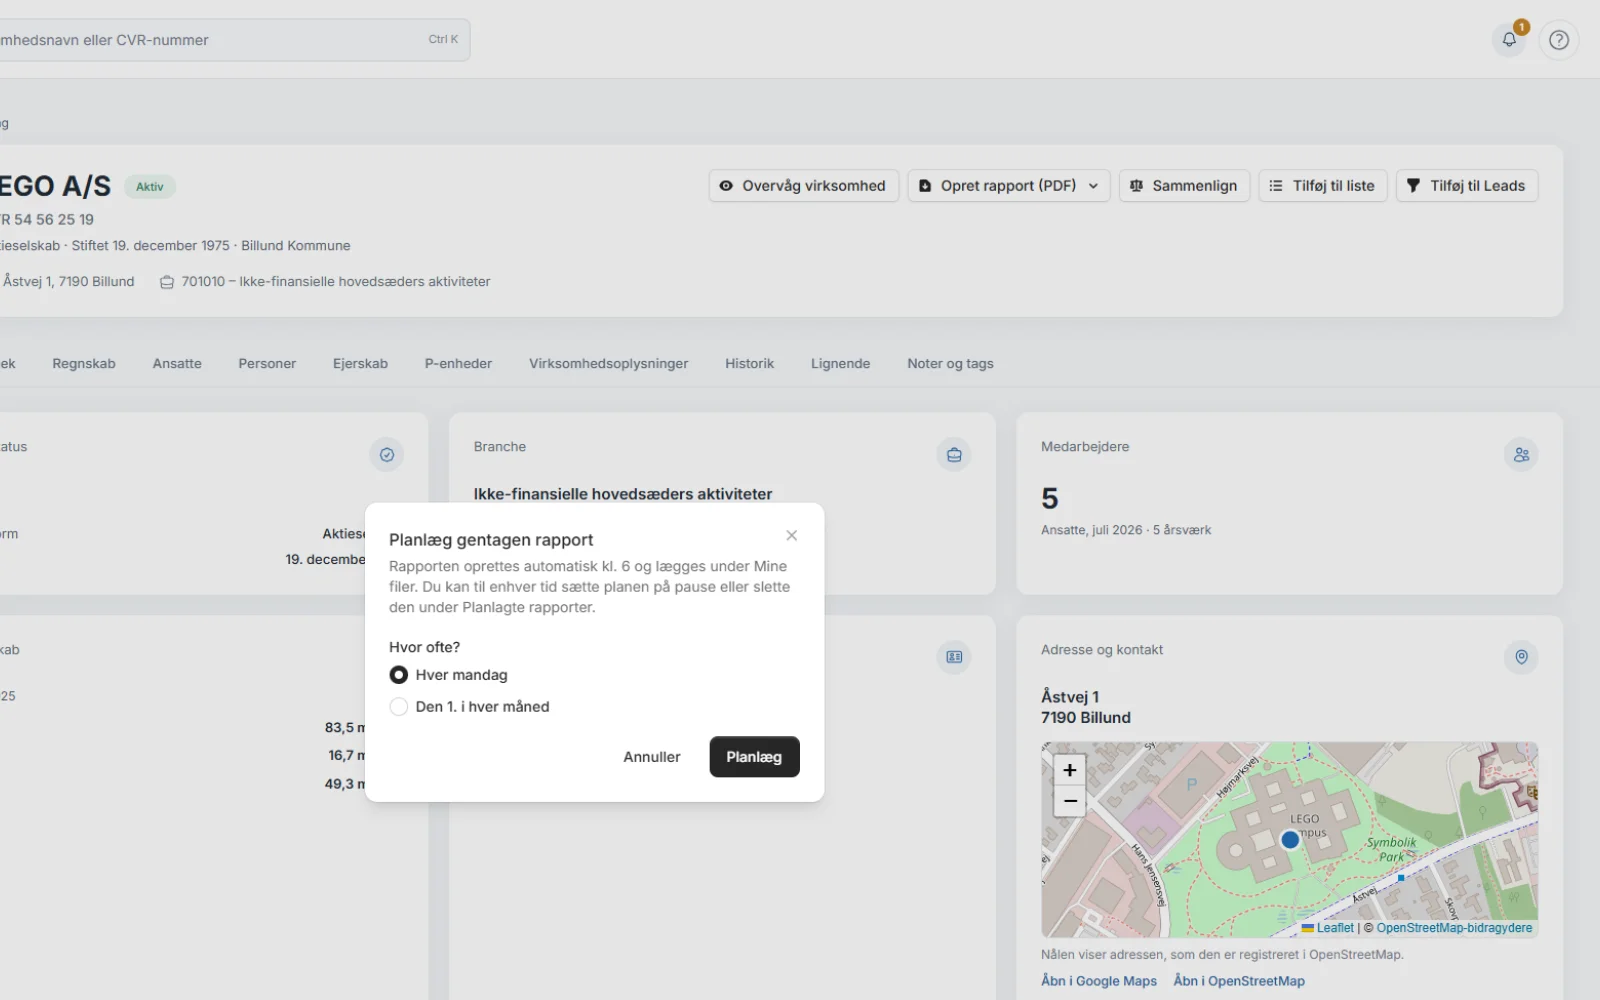Click the Planlæg button
The image size is (1600, 1000).
coord(754,757)
